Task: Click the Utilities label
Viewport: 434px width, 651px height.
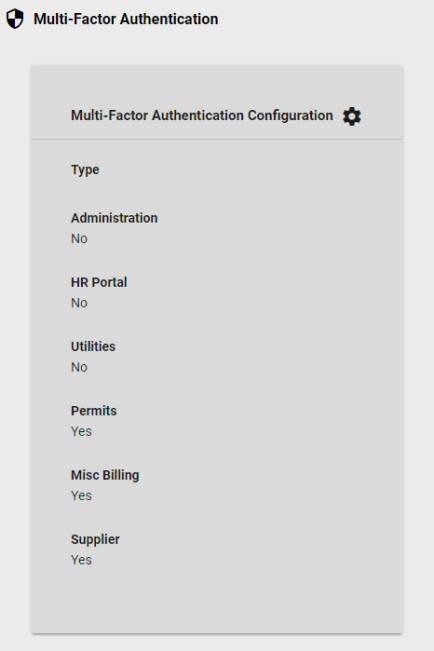Action: click(x=93, y=347)
